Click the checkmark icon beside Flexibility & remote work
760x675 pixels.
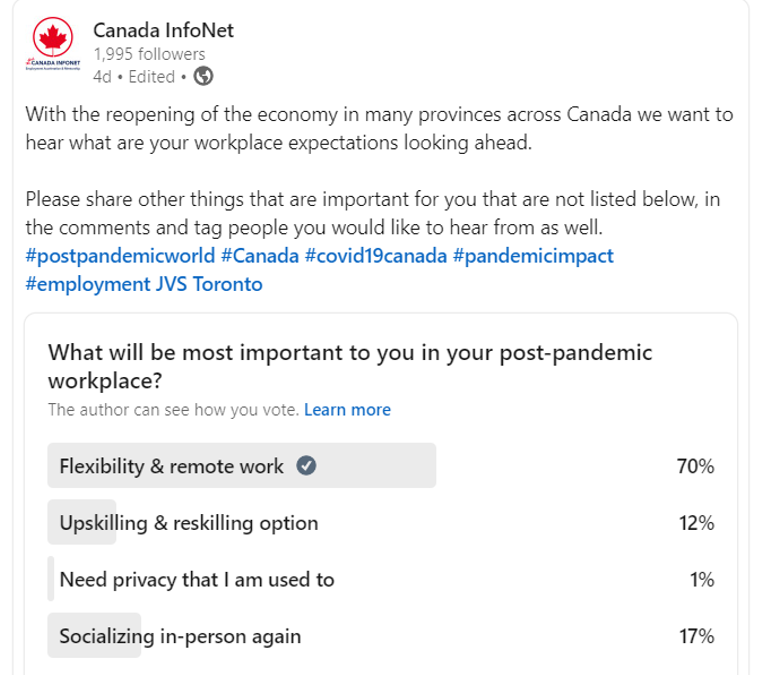306,466
